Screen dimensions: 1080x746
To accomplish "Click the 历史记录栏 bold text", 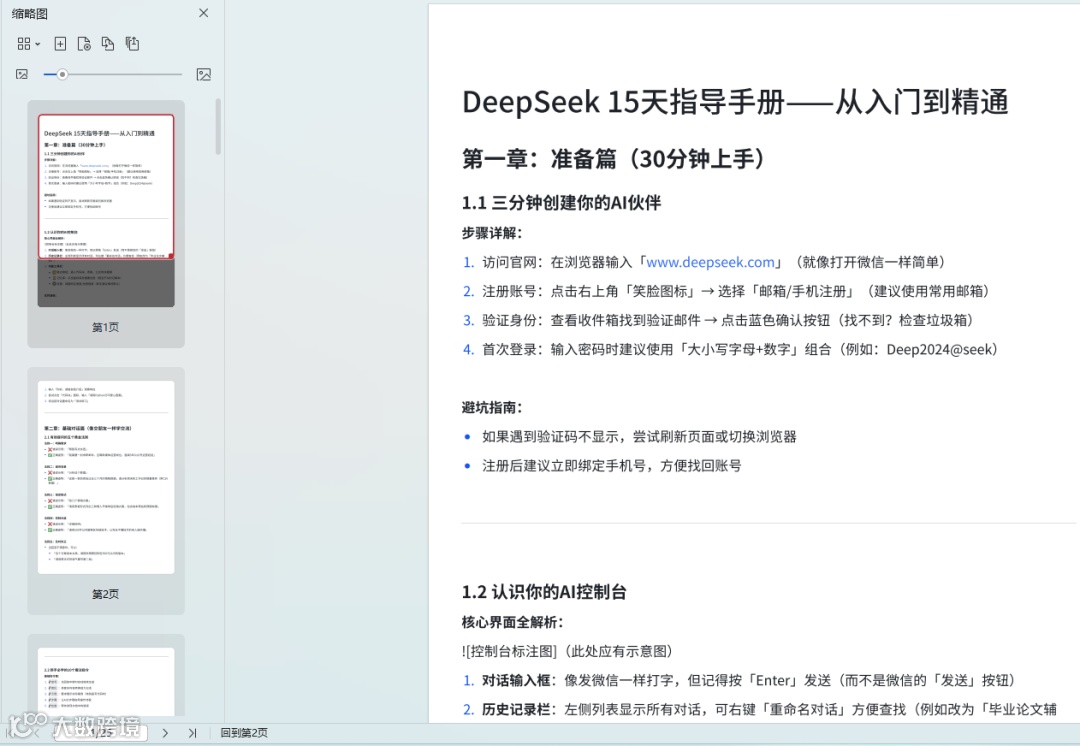I will click(516, 709).
